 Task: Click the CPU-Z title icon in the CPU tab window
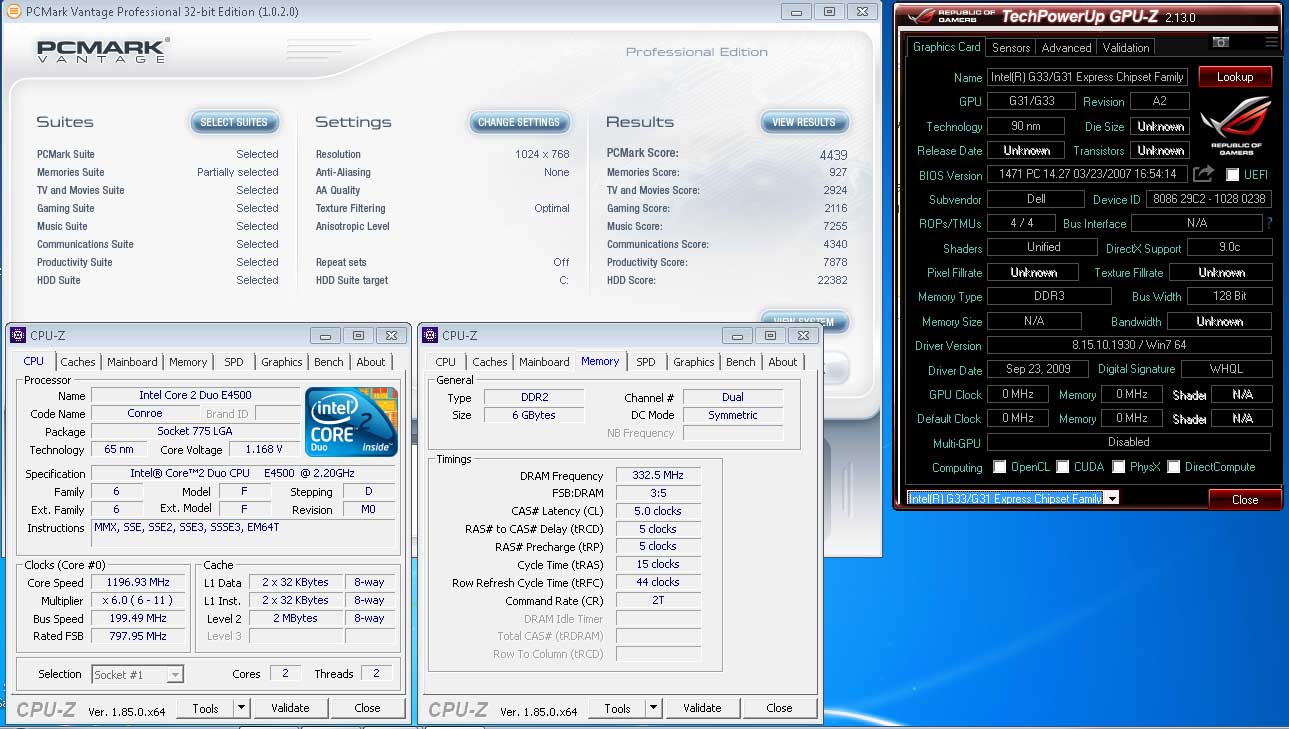point(17,335)
